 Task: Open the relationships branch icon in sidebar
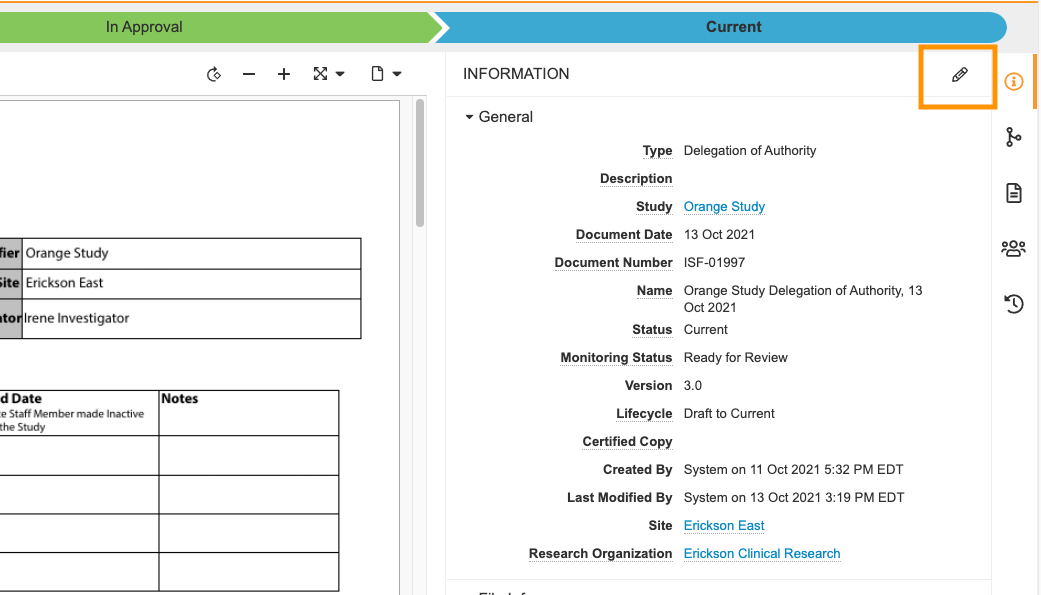point(1014,138)
